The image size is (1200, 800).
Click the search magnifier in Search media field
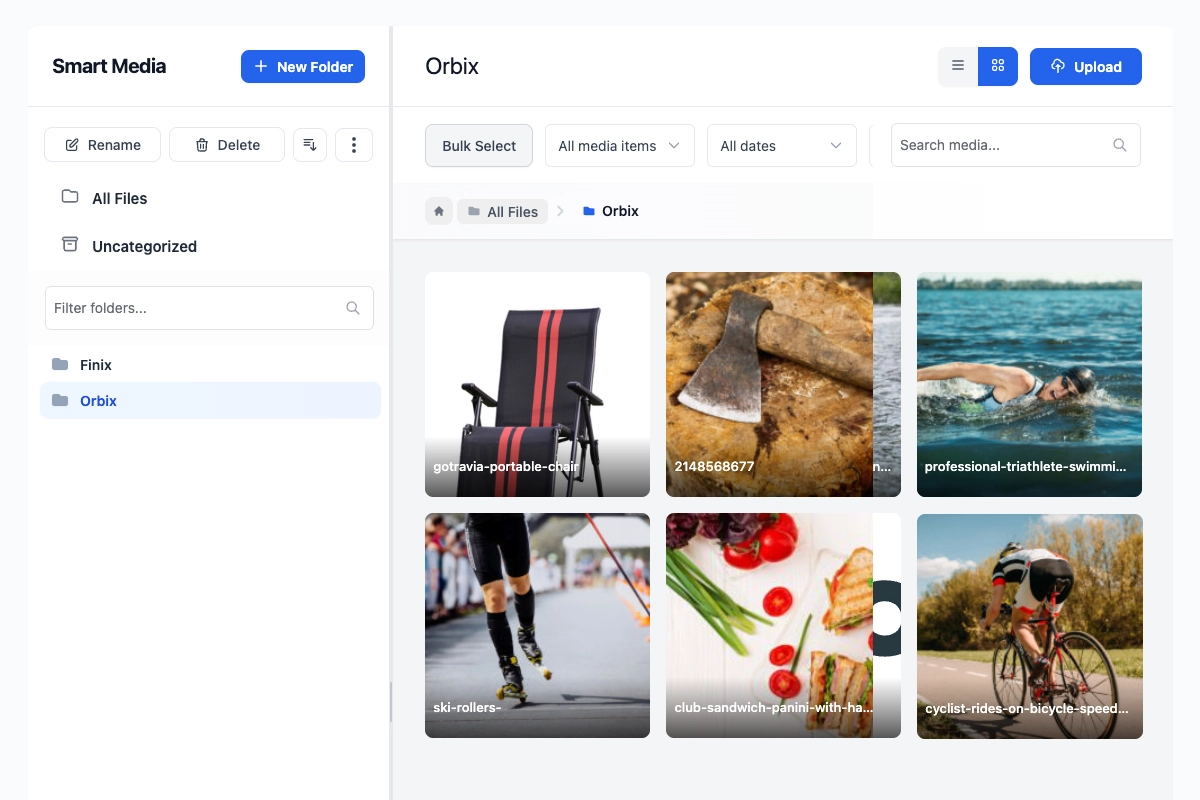1119,145
